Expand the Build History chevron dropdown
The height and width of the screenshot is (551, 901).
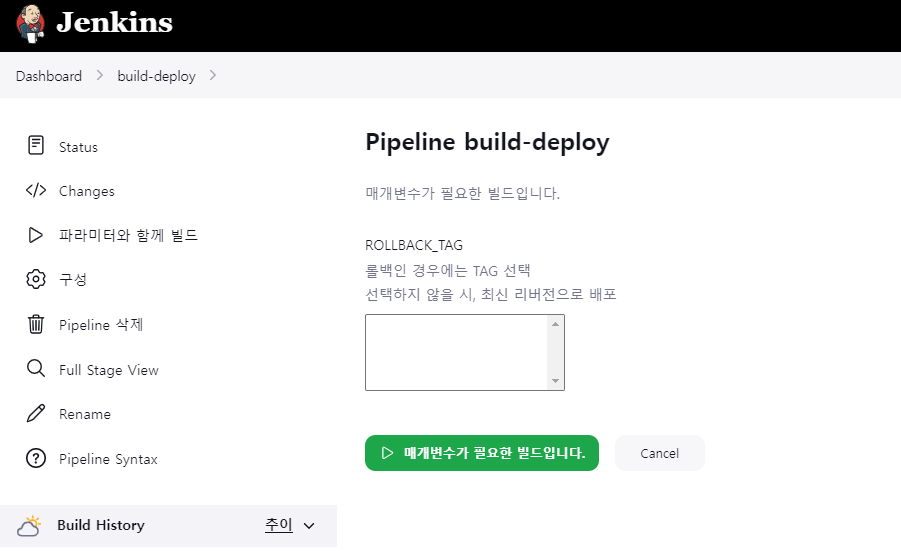309,526
